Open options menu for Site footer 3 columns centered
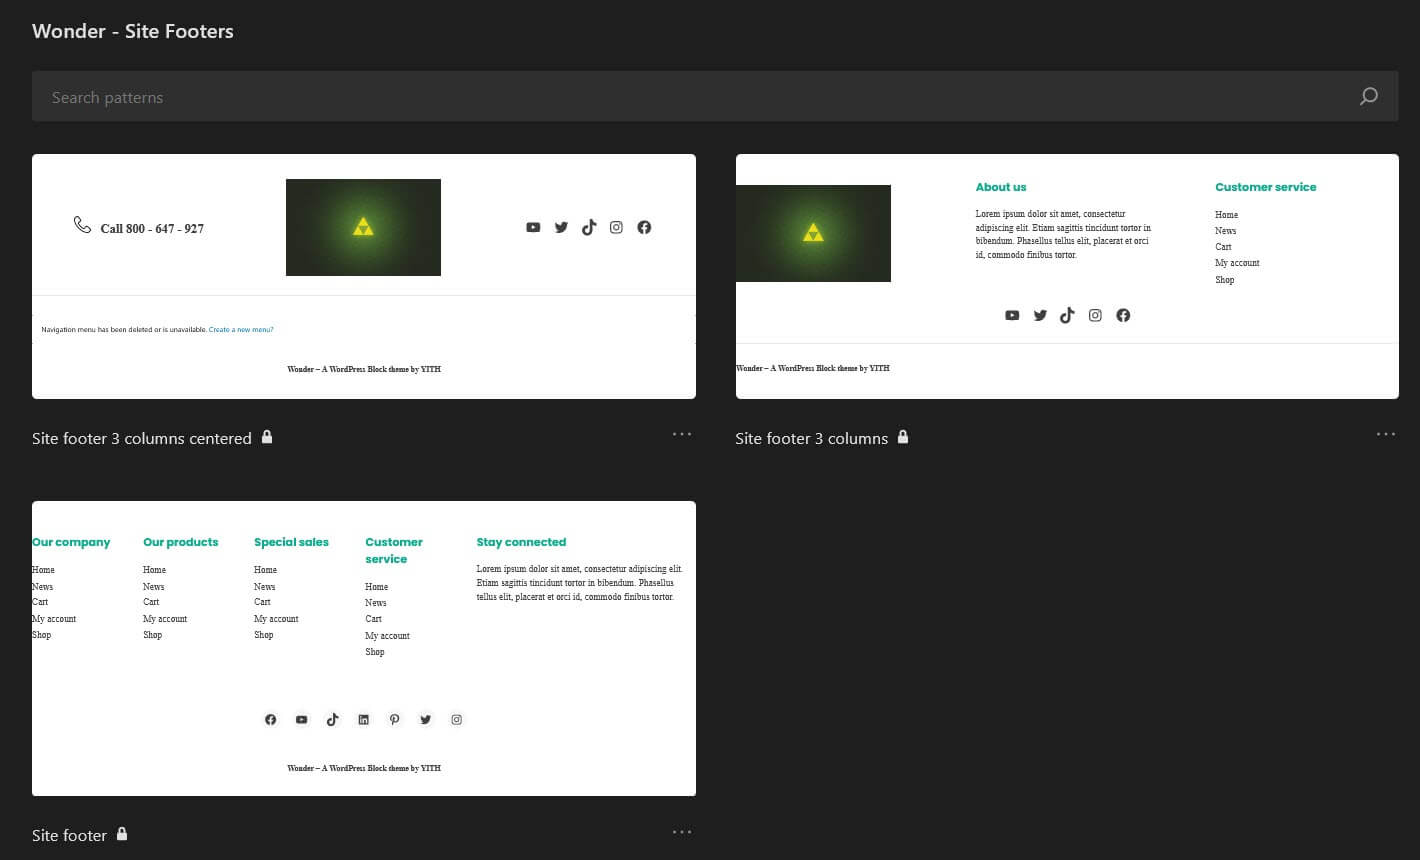This screenshot has height=860, width=1420. (682, 433)
